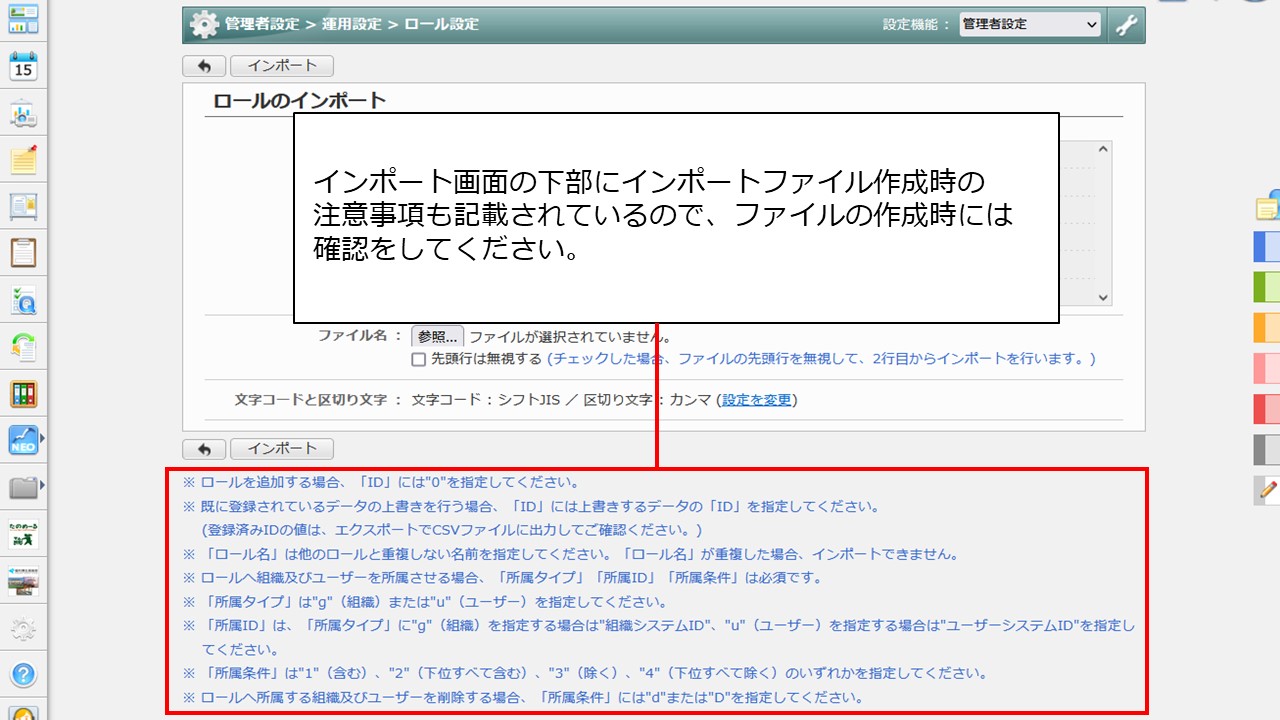Click 管理者設定 in the breadcrumb
1280x720 pixels.
click(x=260, y=24)
